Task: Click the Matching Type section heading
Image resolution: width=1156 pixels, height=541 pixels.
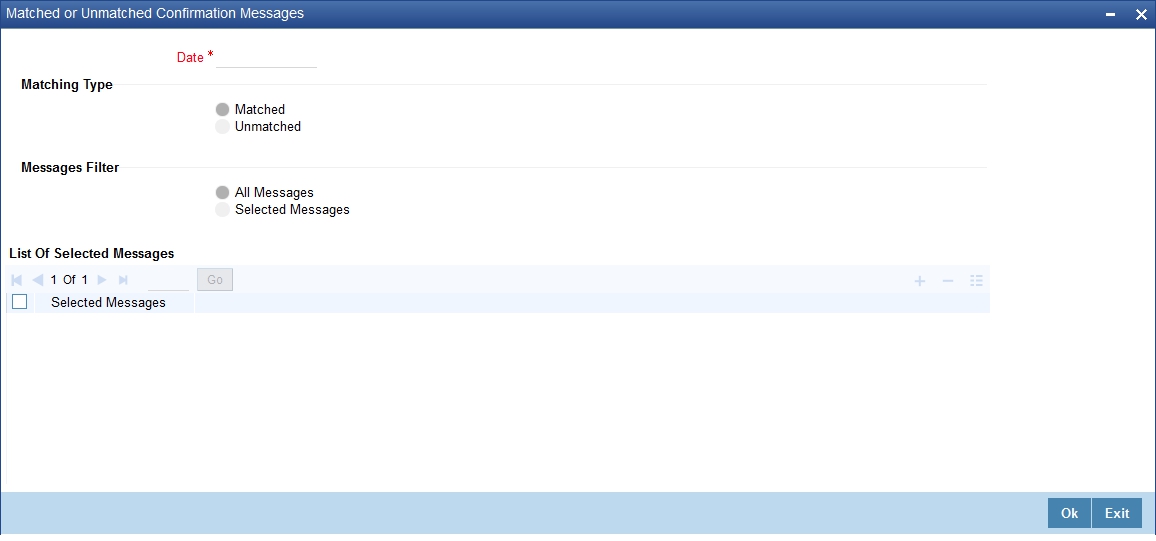Action: click(67, 85)
